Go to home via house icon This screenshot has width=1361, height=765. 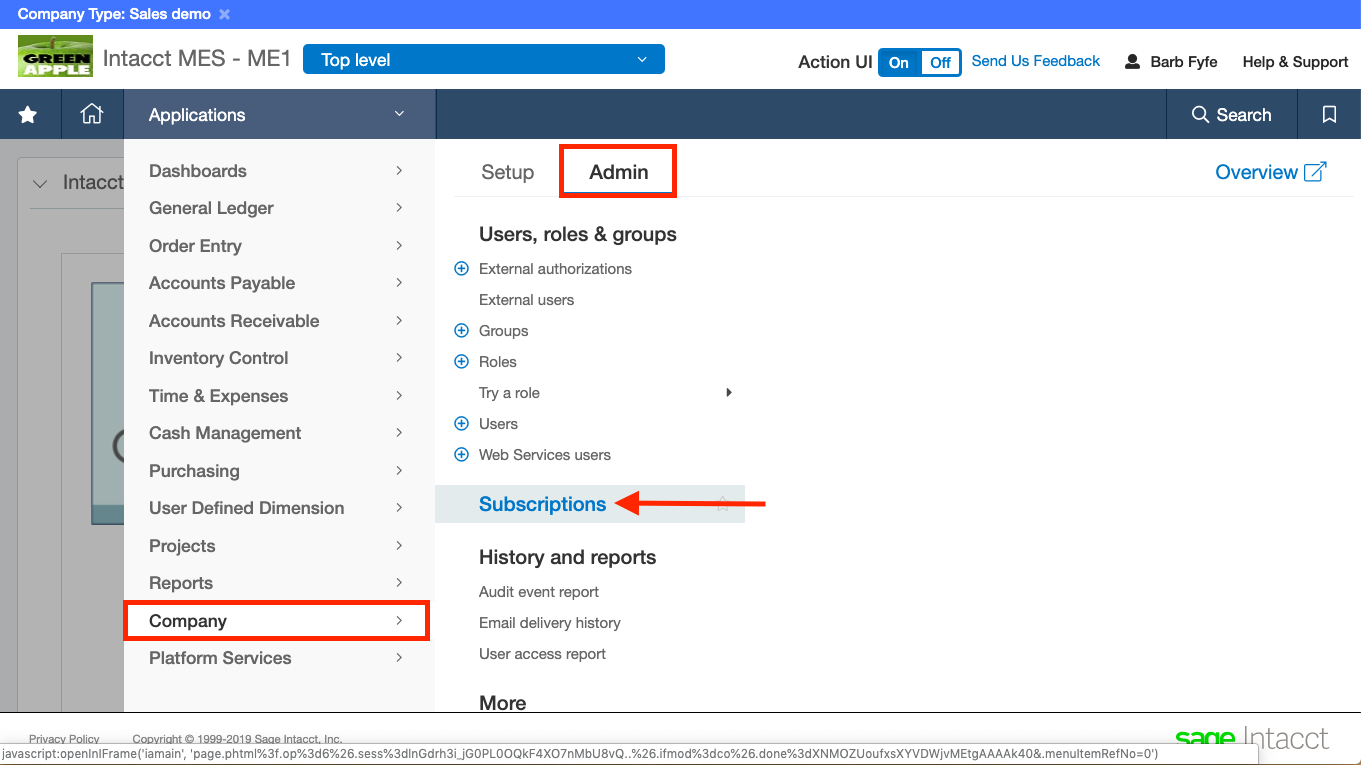[x=92, y=114]
